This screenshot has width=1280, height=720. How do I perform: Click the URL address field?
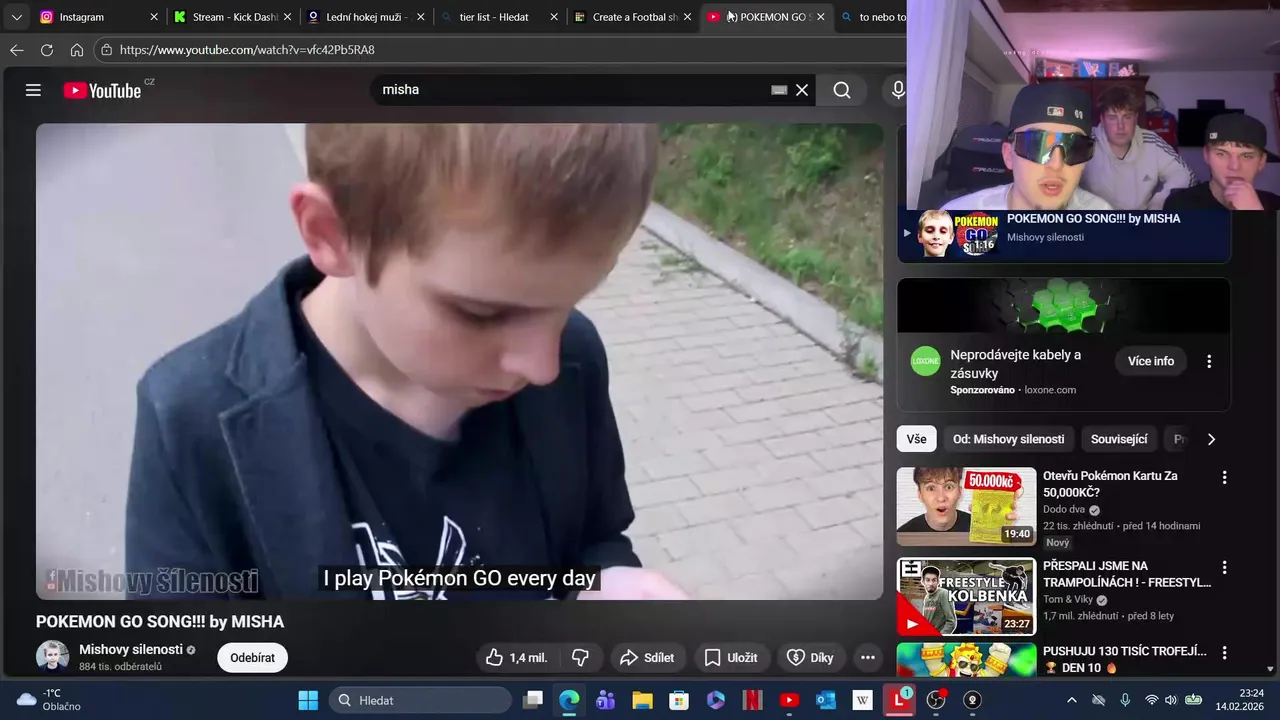pos(500,50)
